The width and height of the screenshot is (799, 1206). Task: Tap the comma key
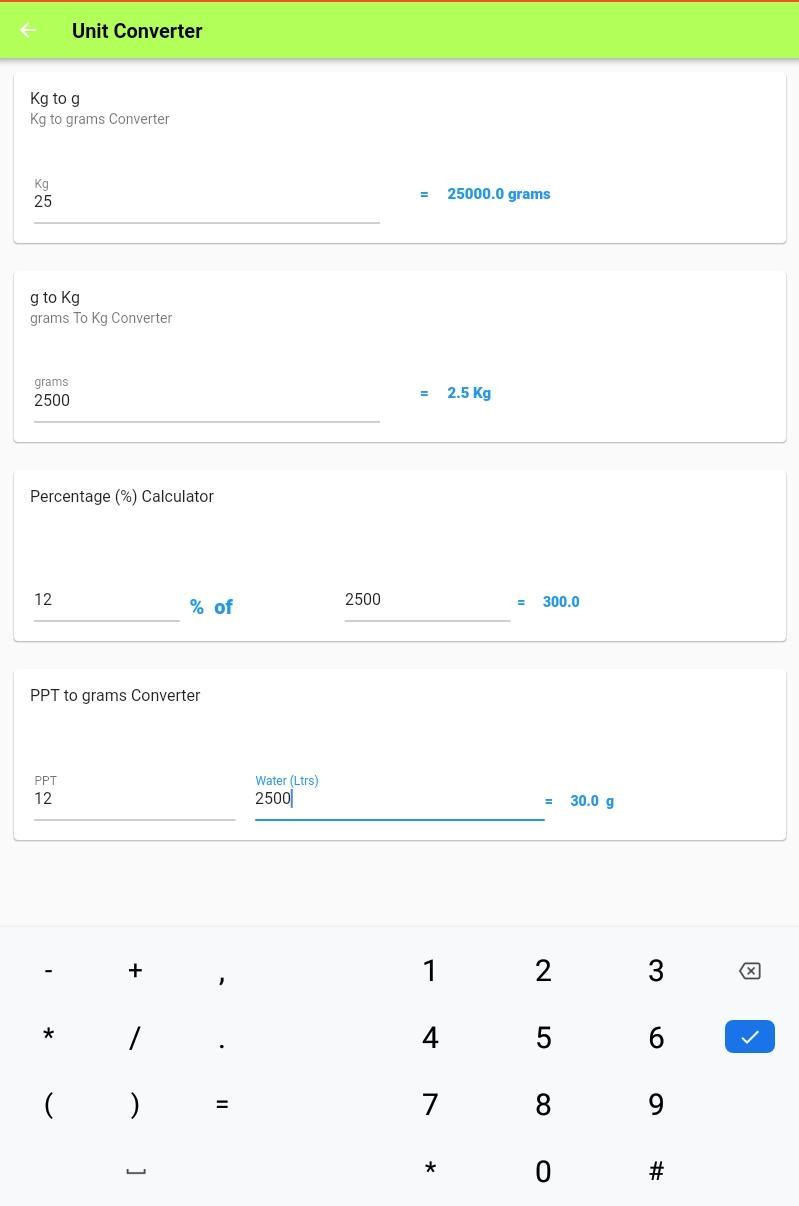pyautogui.click(x=222, y=971)
